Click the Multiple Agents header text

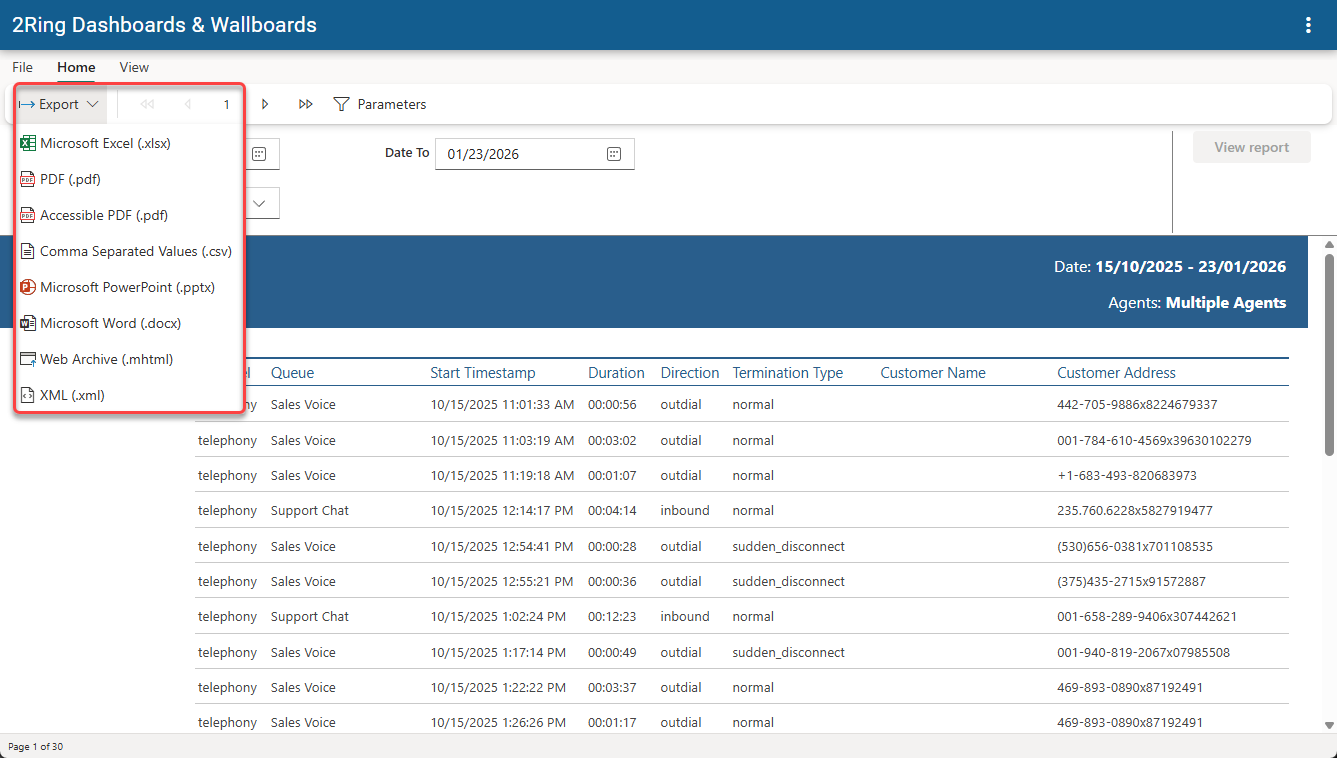coord(1226,303)
